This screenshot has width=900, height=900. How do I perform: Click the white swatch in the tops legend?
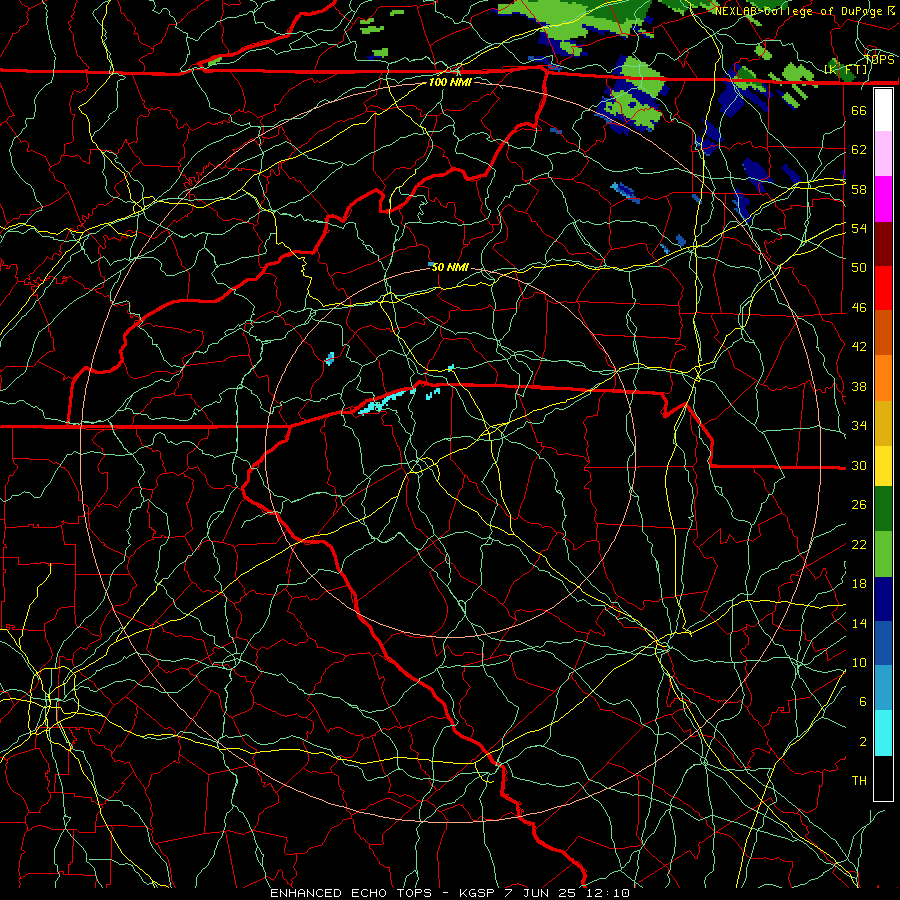coord(883,110)
